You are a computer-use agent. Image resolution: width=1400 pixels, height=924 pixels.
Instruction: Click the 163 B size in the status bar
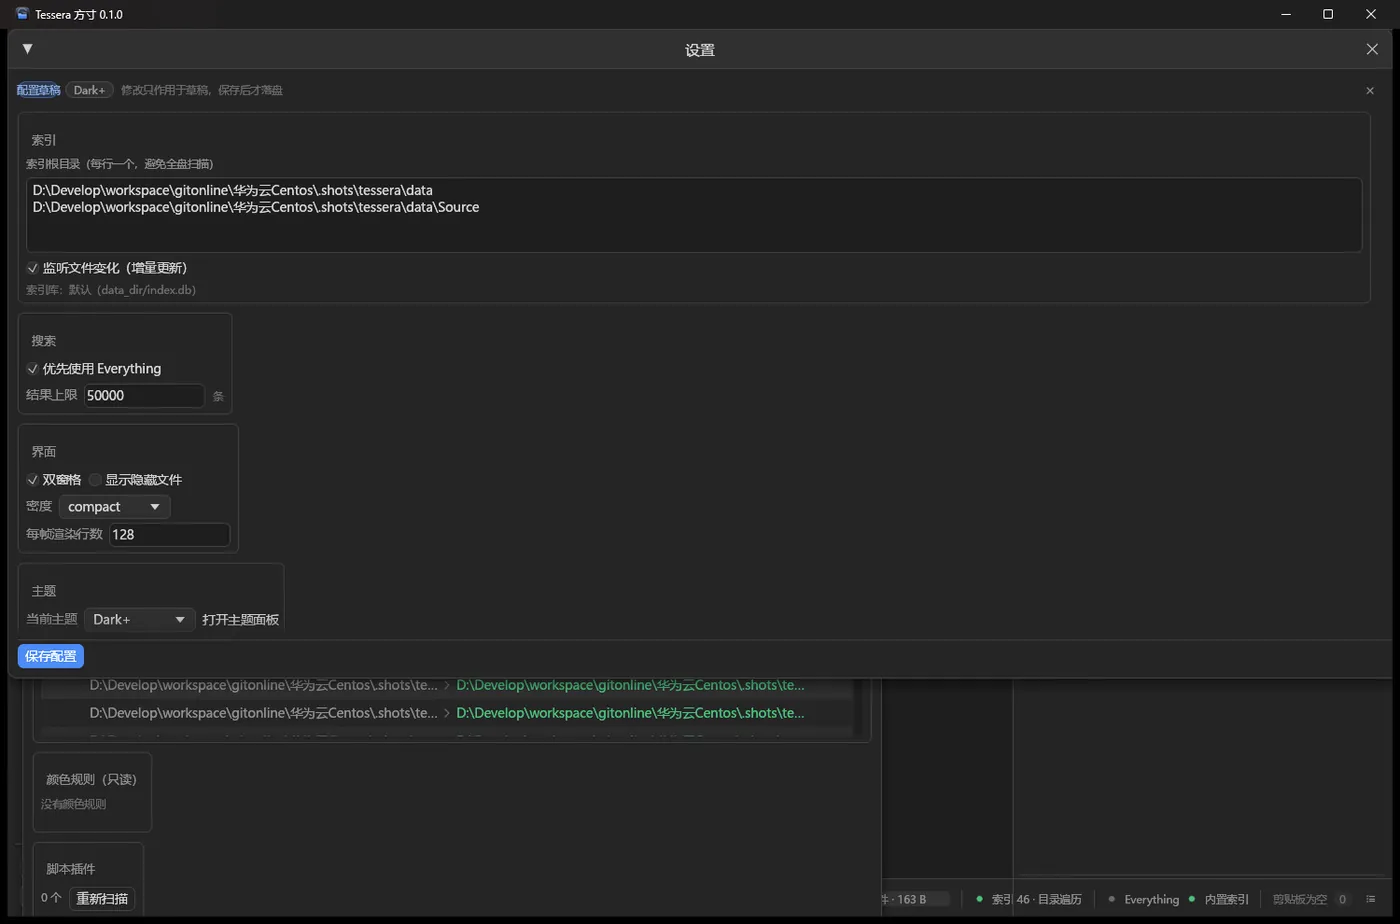coord(911,900)
